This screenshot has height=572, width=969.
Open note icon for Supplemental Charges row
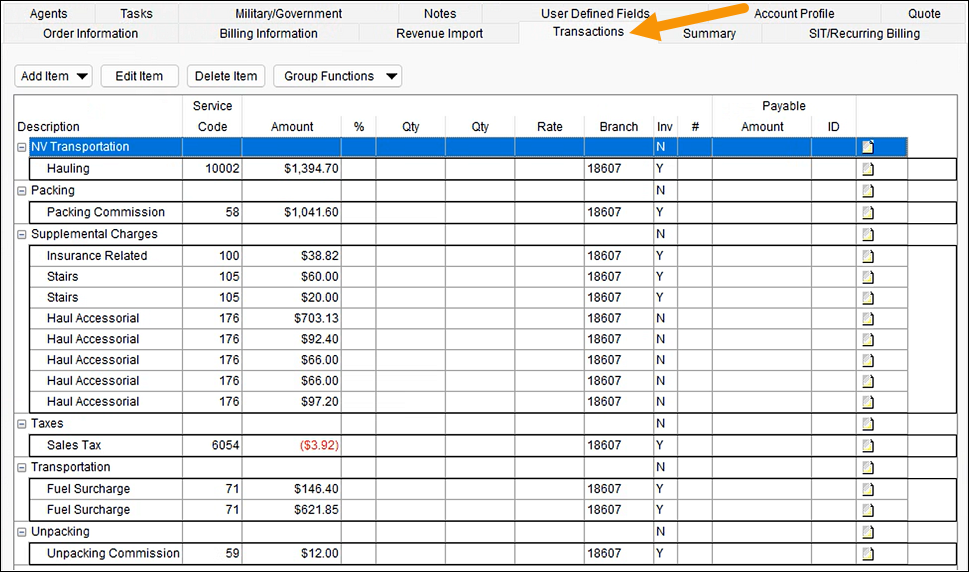pos(868,234)
